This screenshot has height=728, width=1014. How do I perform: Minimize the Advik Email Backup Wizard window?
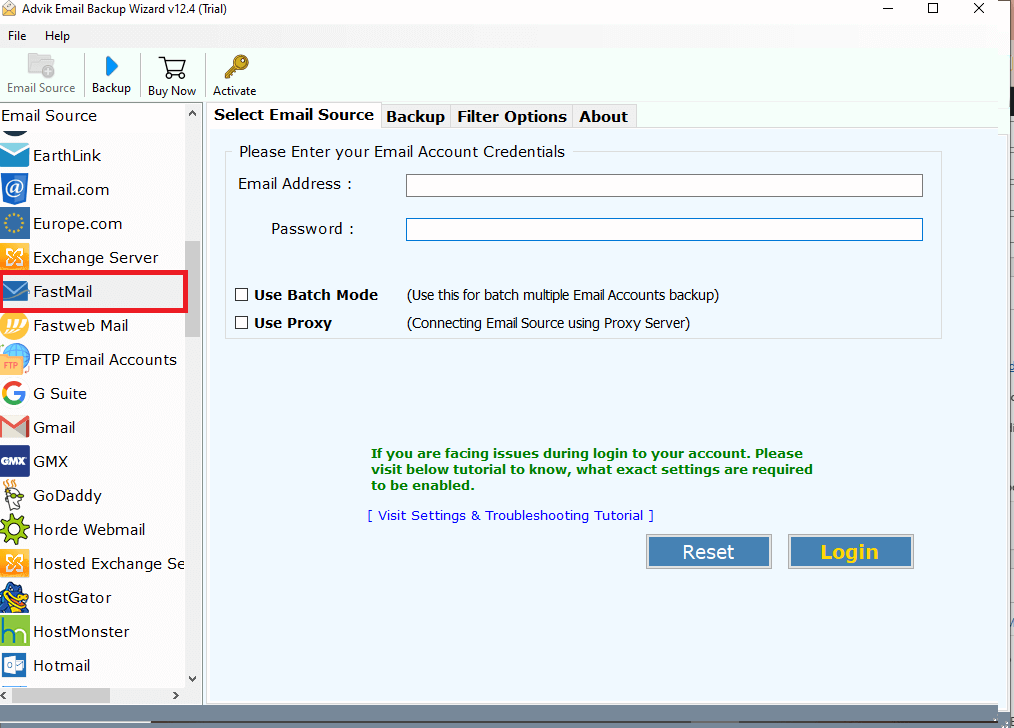[888, 8]
